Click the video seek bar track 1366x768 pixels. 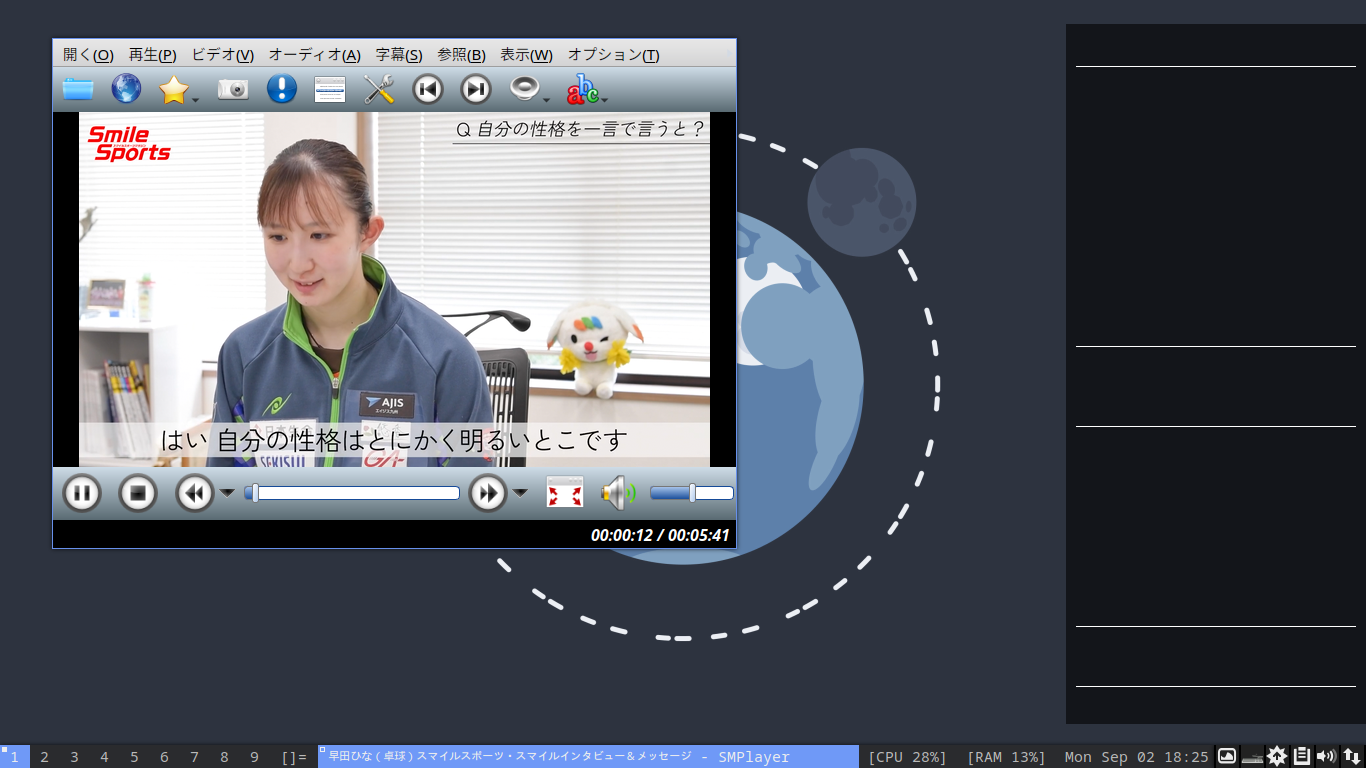point(352,493)
